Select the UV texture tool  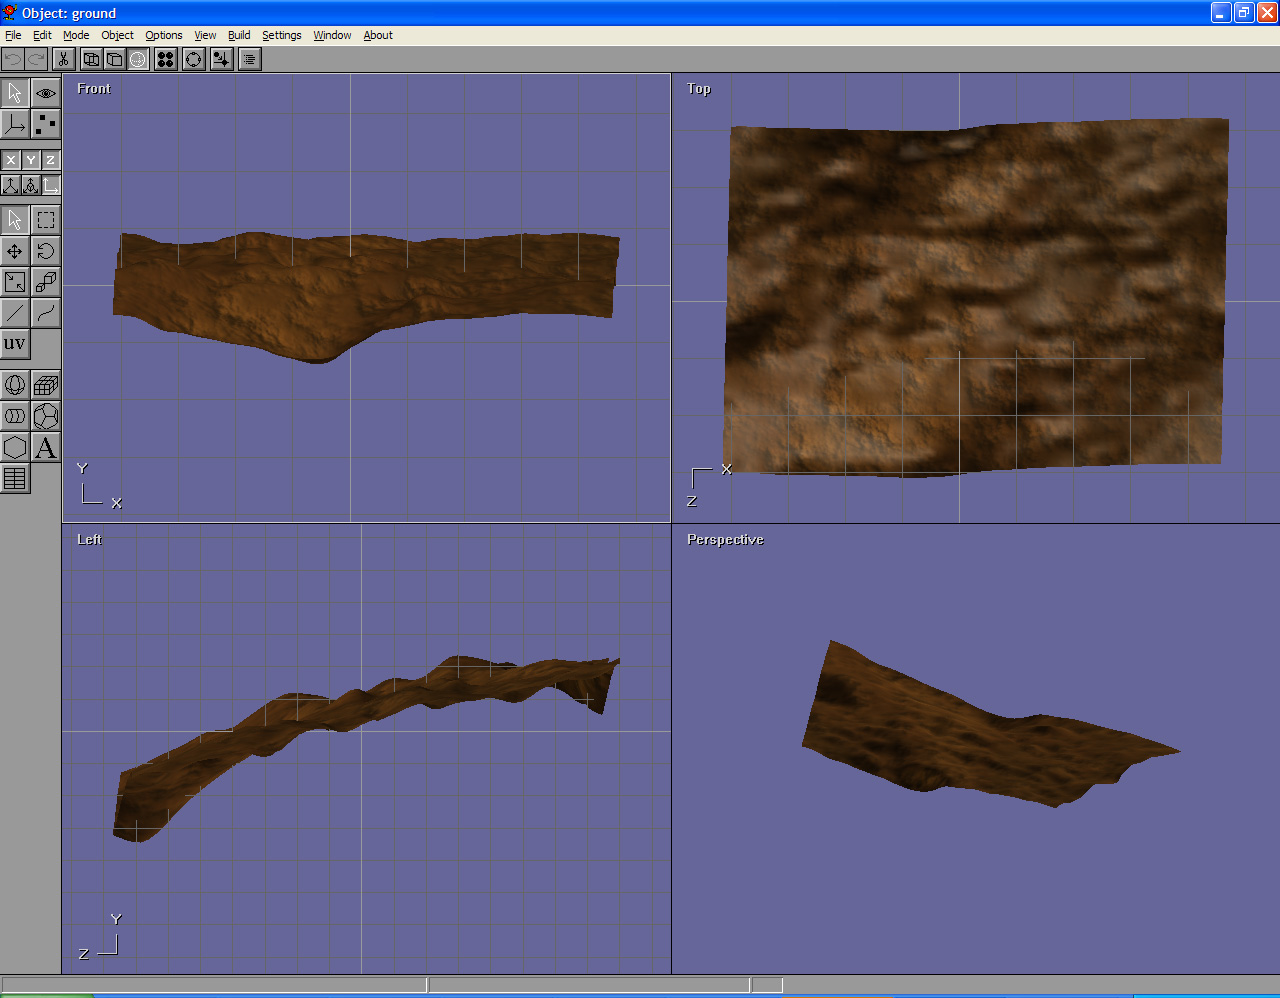pyautogui.click(x=15, y=344)
